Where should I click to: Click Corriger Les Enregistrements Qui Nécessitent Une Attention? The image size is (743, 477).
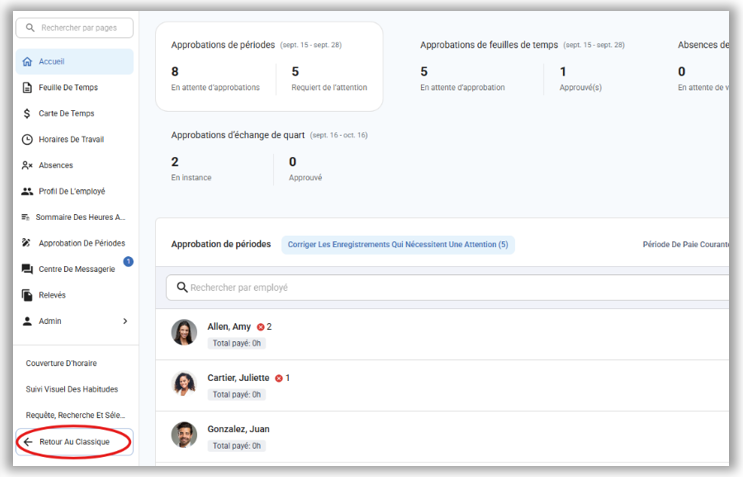coord(398,244)
